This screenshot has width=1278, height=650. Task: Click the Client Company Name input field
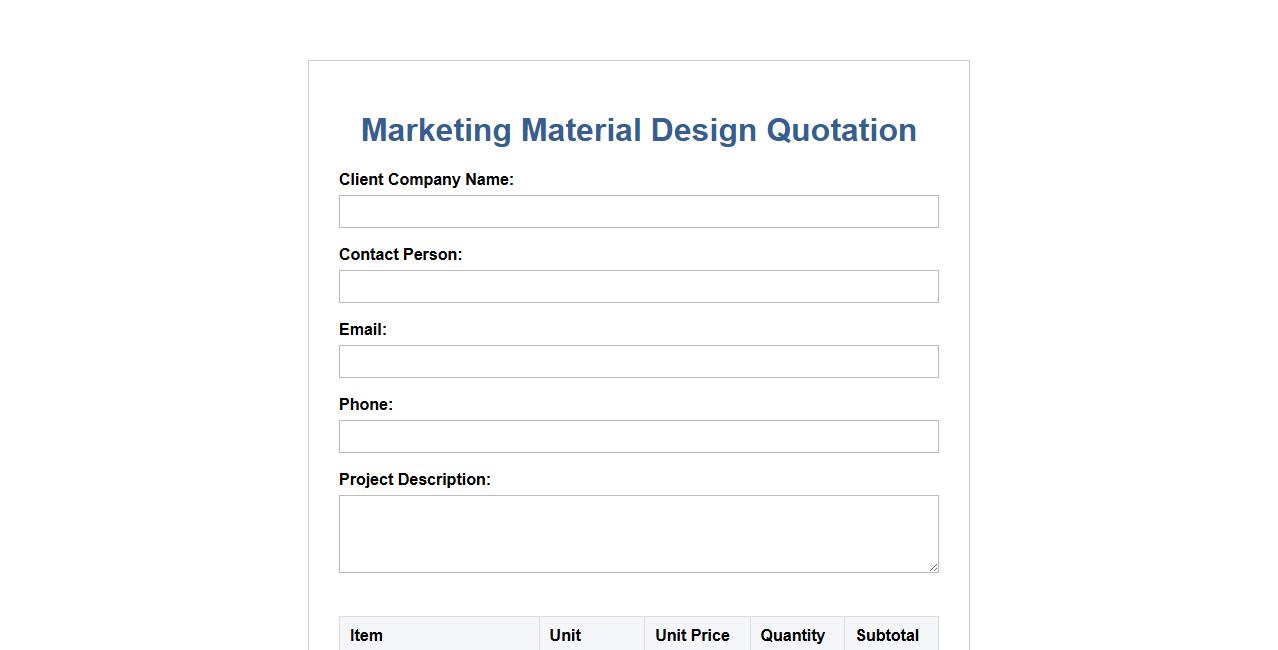pyautogui.click(x=638, y=212)
